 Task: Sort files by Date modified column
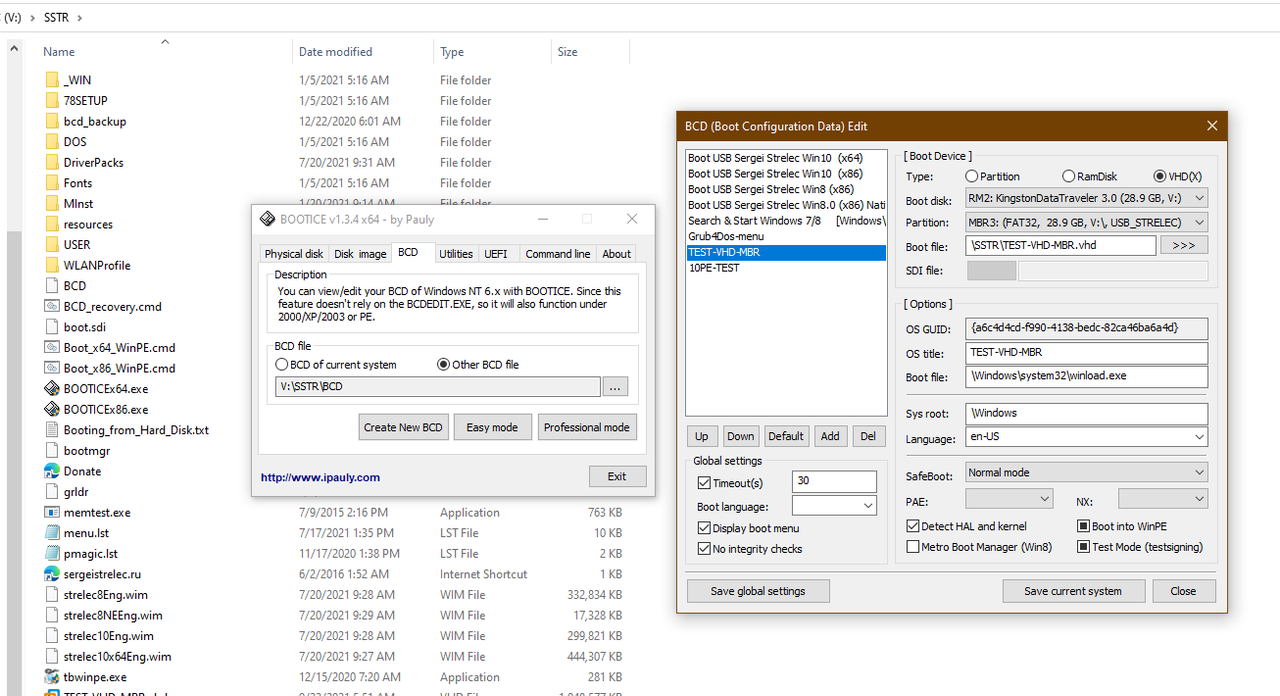coord(335,52)
